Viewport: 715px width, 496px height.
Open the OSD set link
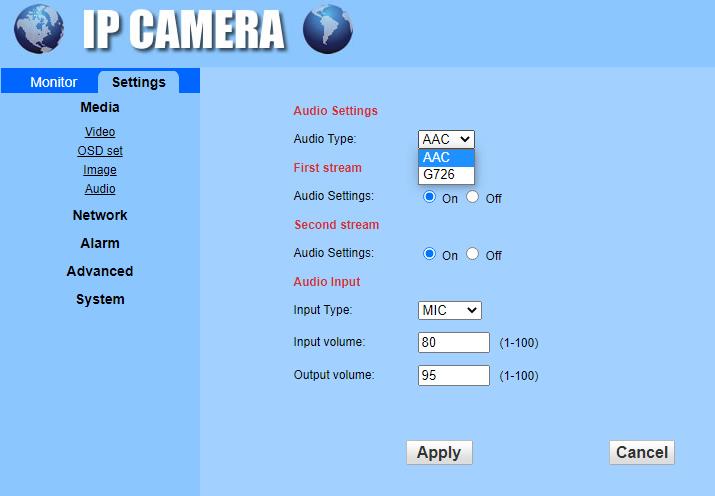point(100,151)
